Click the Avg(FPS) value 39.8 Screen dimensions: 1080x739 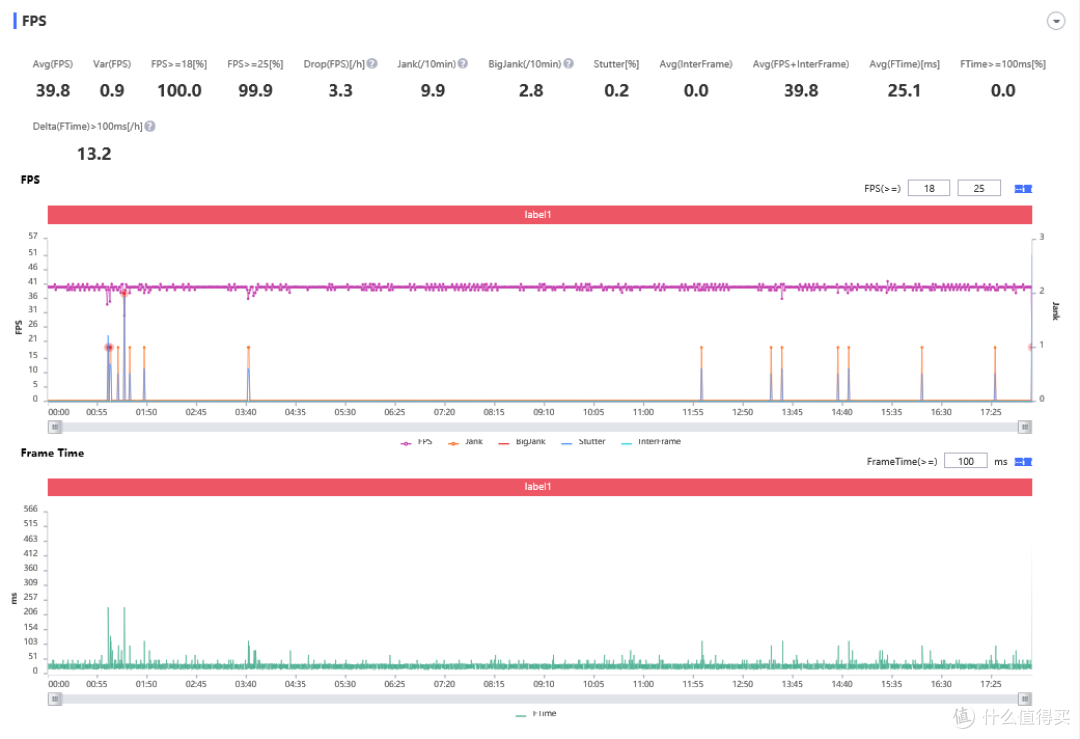53,91
